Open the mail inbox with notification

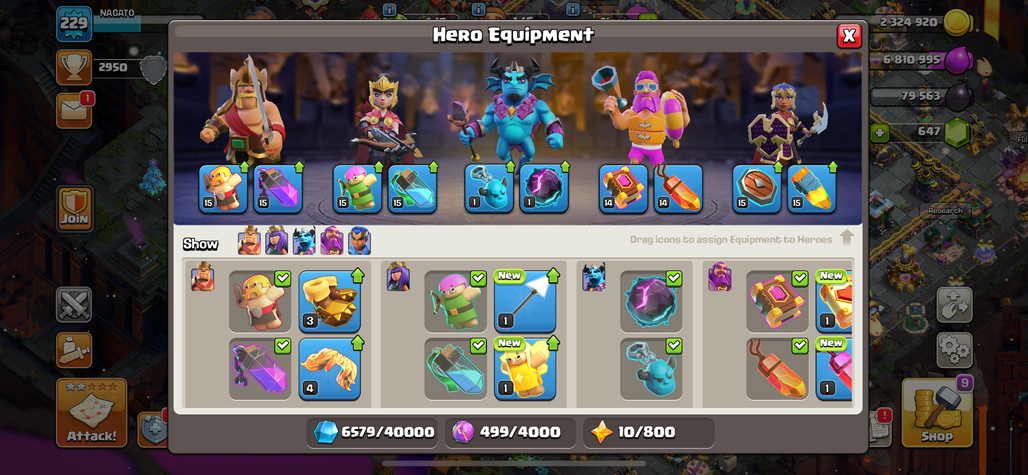click(x=74, y=110)
